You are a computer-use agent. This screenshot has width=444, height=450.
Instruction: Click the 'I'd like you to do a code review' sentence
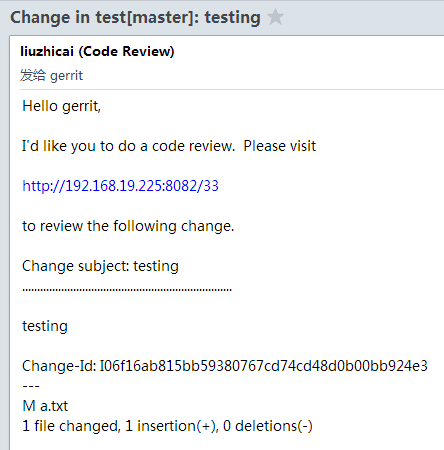(x=128, y=146)
